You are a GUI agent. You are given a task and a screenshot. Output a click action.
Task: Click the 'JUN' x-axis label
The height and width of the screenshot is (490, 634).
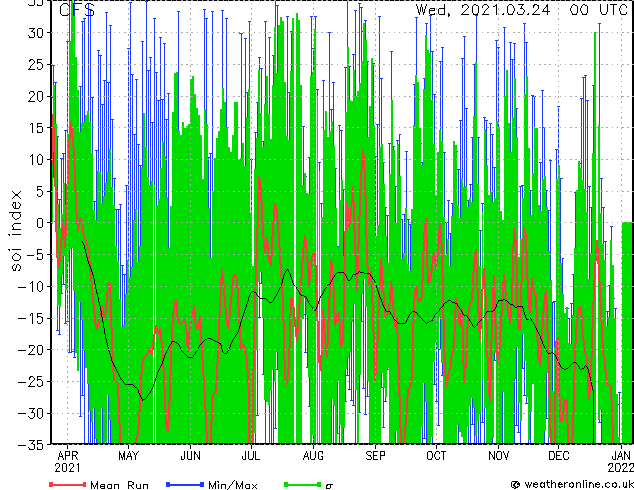point(190,456)
